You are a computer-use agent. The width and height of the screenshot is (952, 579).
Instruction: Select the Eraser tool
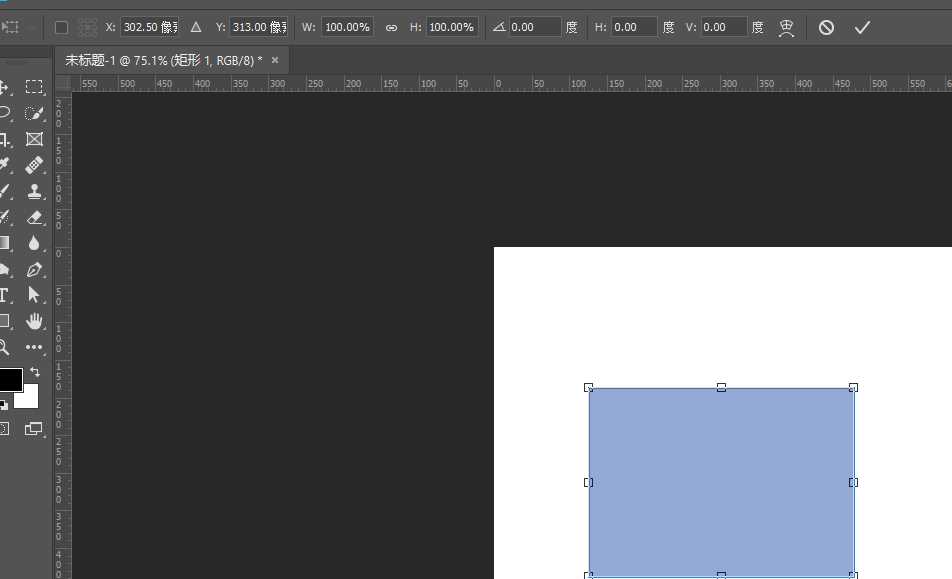click(x=34, y=217)
